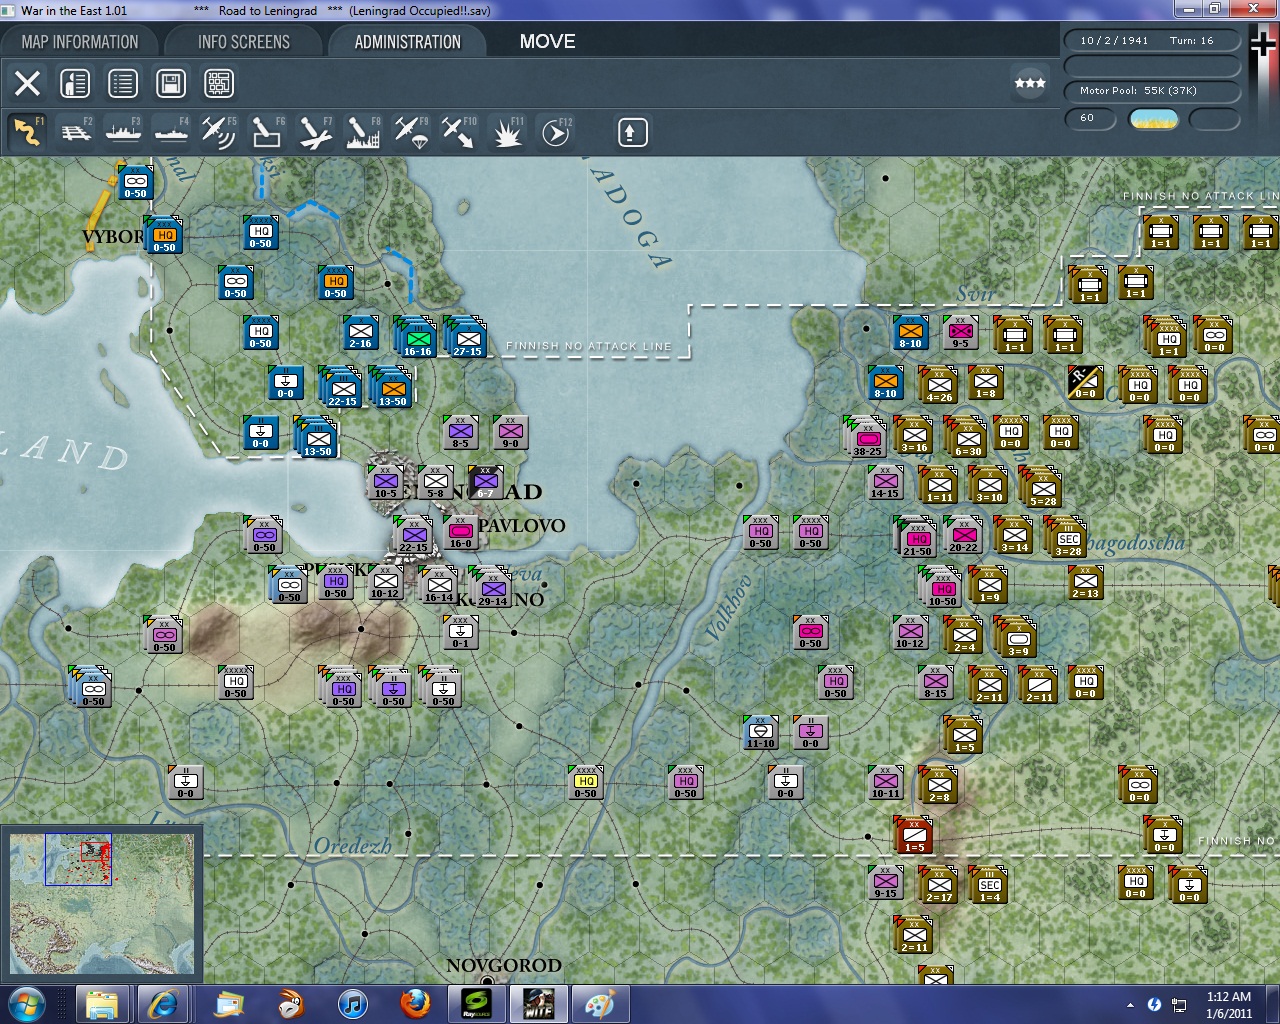This screenshot has width=1280, height=1024.
Task: Select the Soviet 4=26 infantry stack
Action: pyautogui.click(x=938, y=385)
